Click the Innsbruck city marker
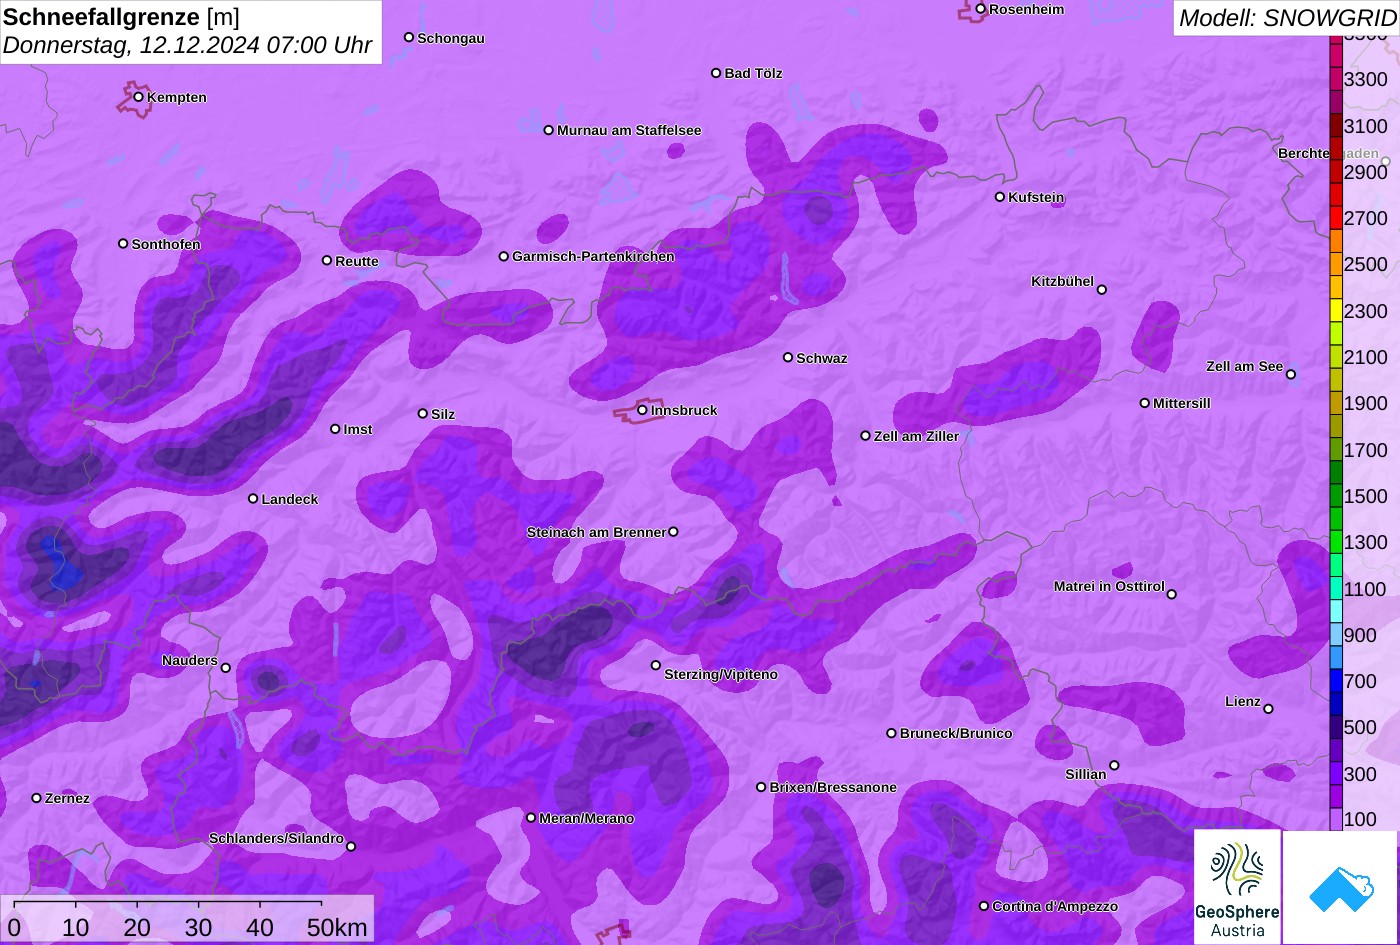 point(642,410)
